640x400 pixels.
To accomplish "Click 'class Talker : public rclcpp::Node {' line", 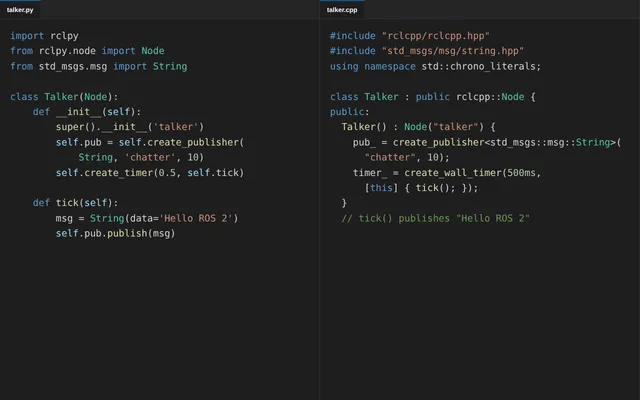I will point(433,97).
